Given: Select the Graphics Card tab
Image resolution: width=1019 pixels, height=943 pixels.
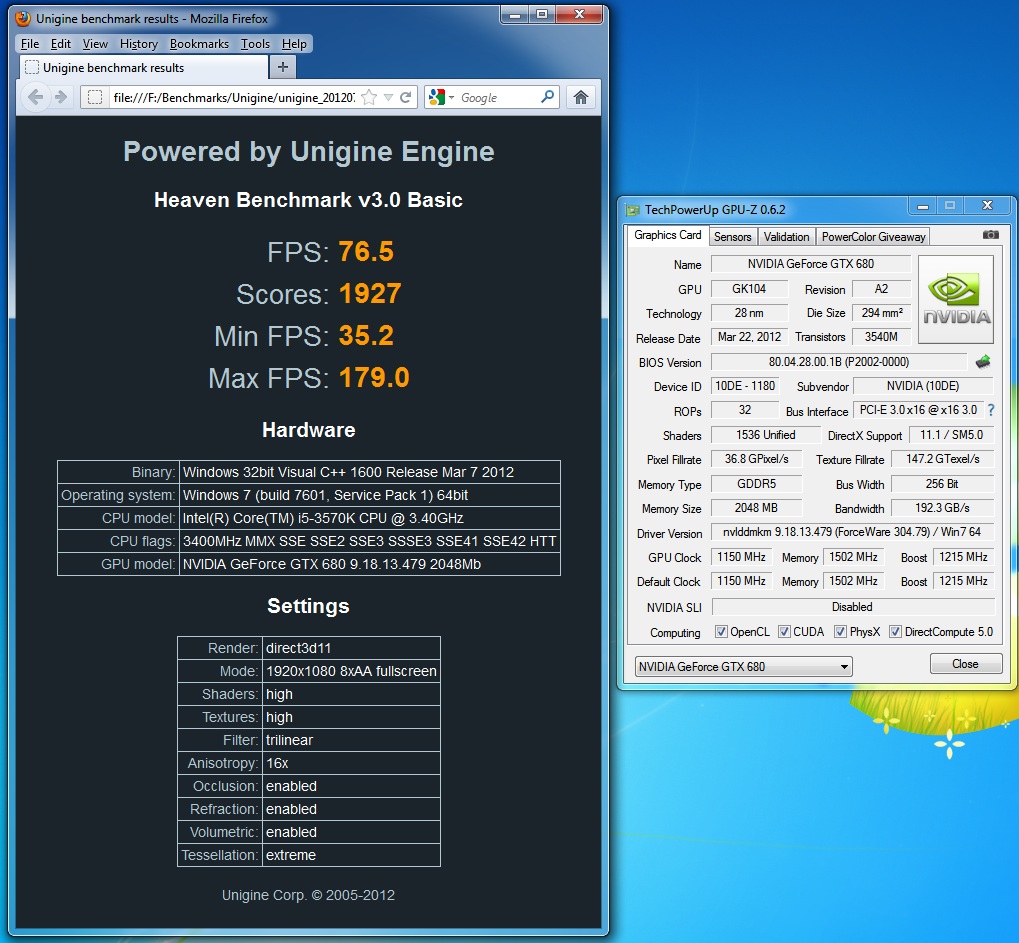Looking at the screenshot, I should (x=667, y=235).
